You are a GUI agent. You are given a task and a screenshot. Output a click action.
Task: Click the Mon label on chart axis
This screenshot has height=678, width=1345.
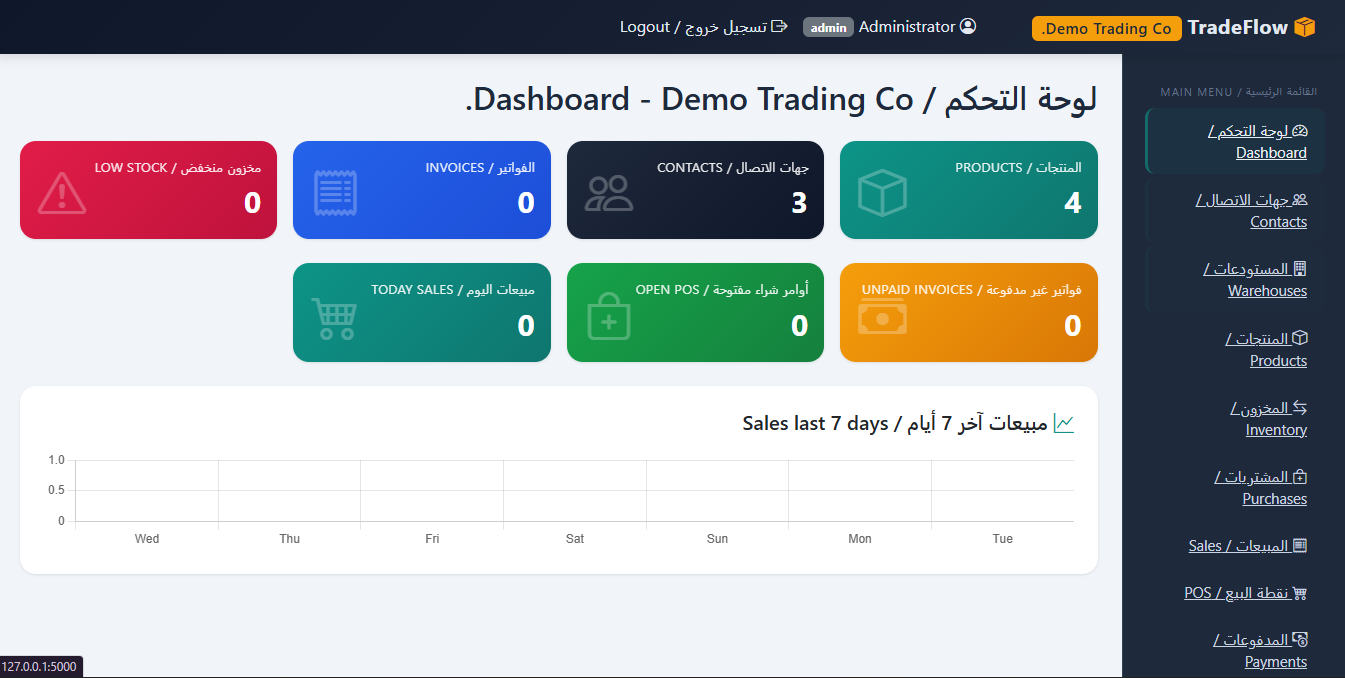860,539
